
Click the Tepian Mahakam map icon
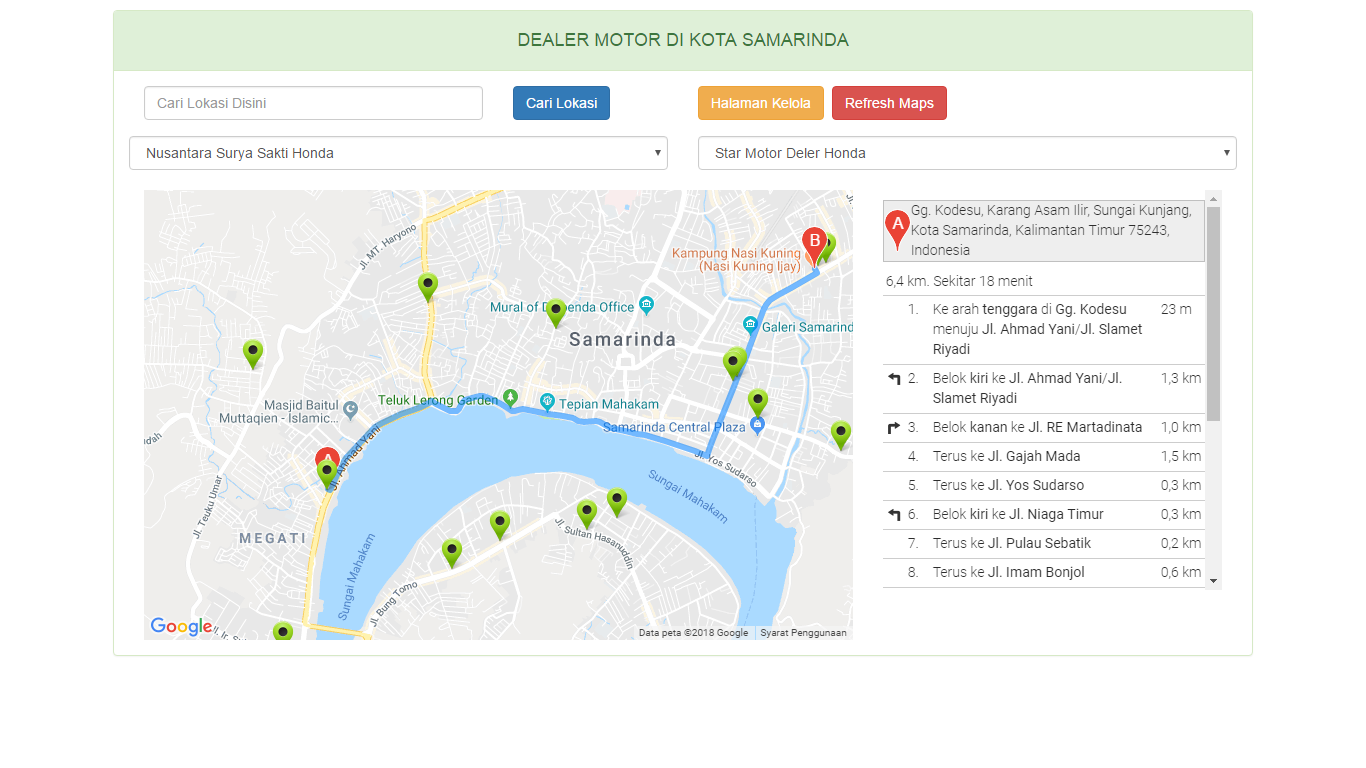click(547, 402)
